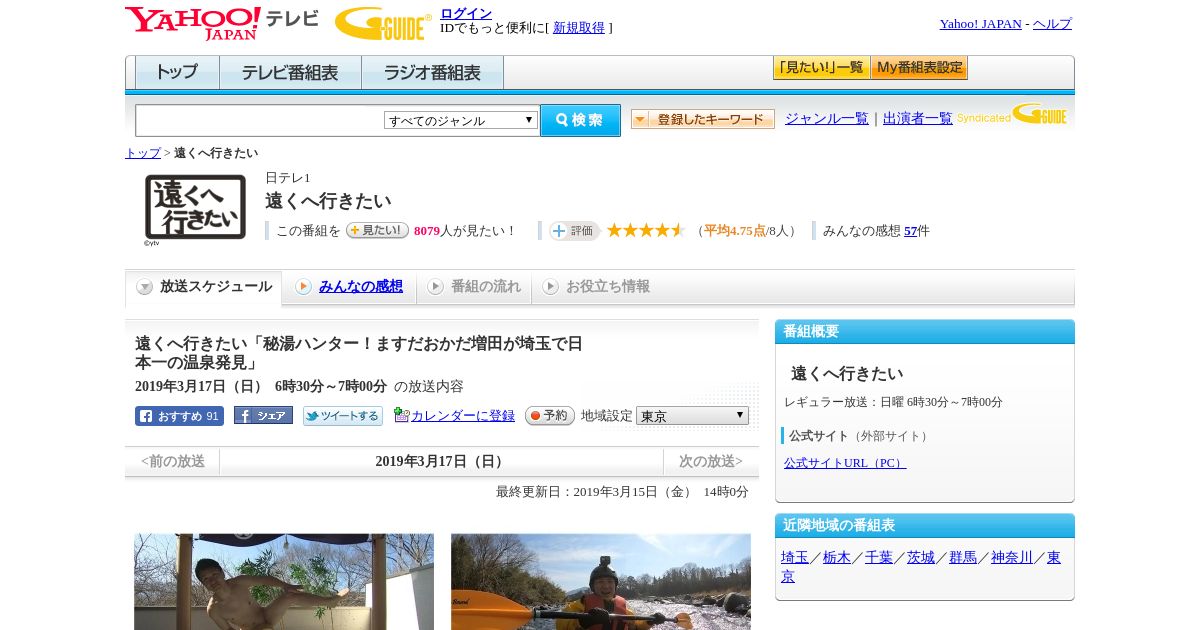Go to Yahoo! JAPAN home link
This screenshot has height=630, width=1200.
pos(980,24)
